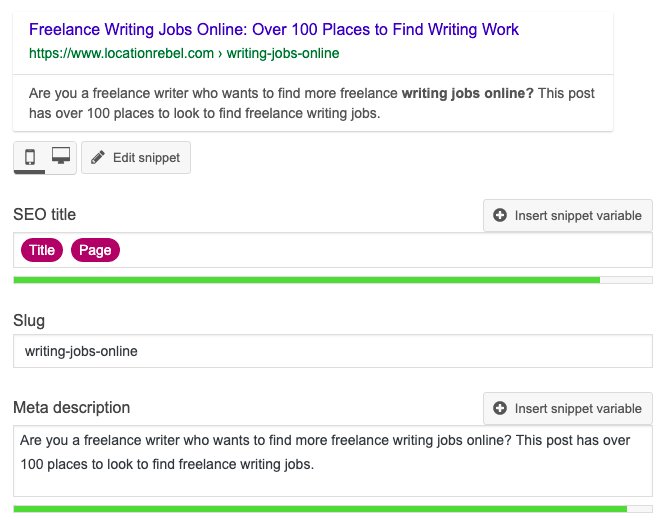Click the pencil icon on Edit snippet
Image resolution: width=666 pixels, height=525 pixels.
pyautogui.click(x=98, y=158)
